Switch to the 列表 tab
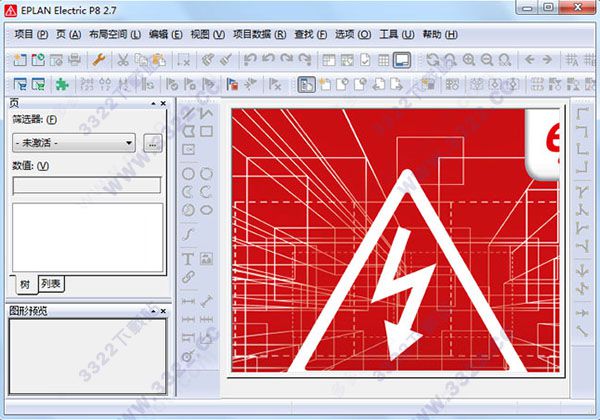Viewport: 600px width, 420px height. click(x=51, y=283)
